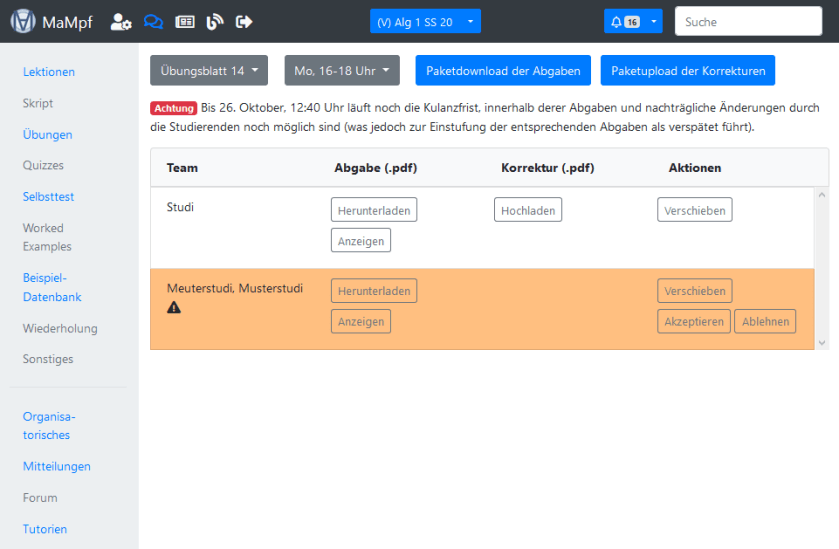This screenshot has height=549, width=839.
Task: Open Beispiel-Datenbank sidebar link
Action: [52, 287]
